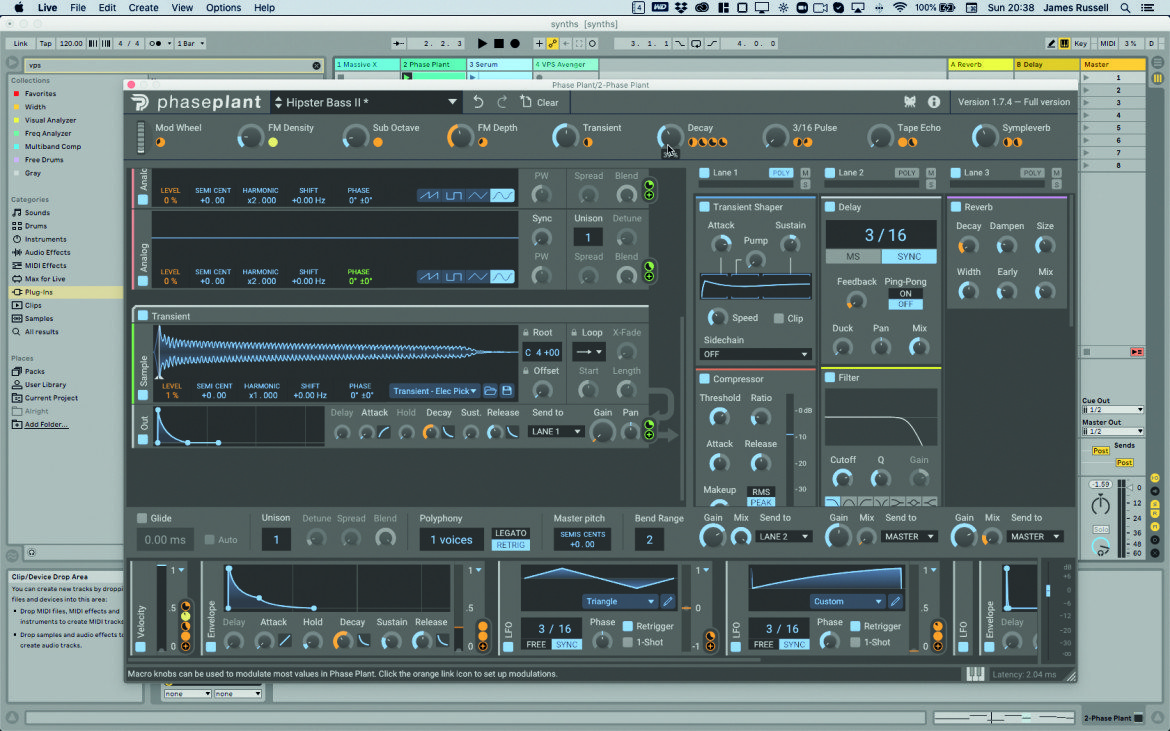
Task: Stop playback in Live's transport
Action: pyautogui.click(x=498, y=43)
